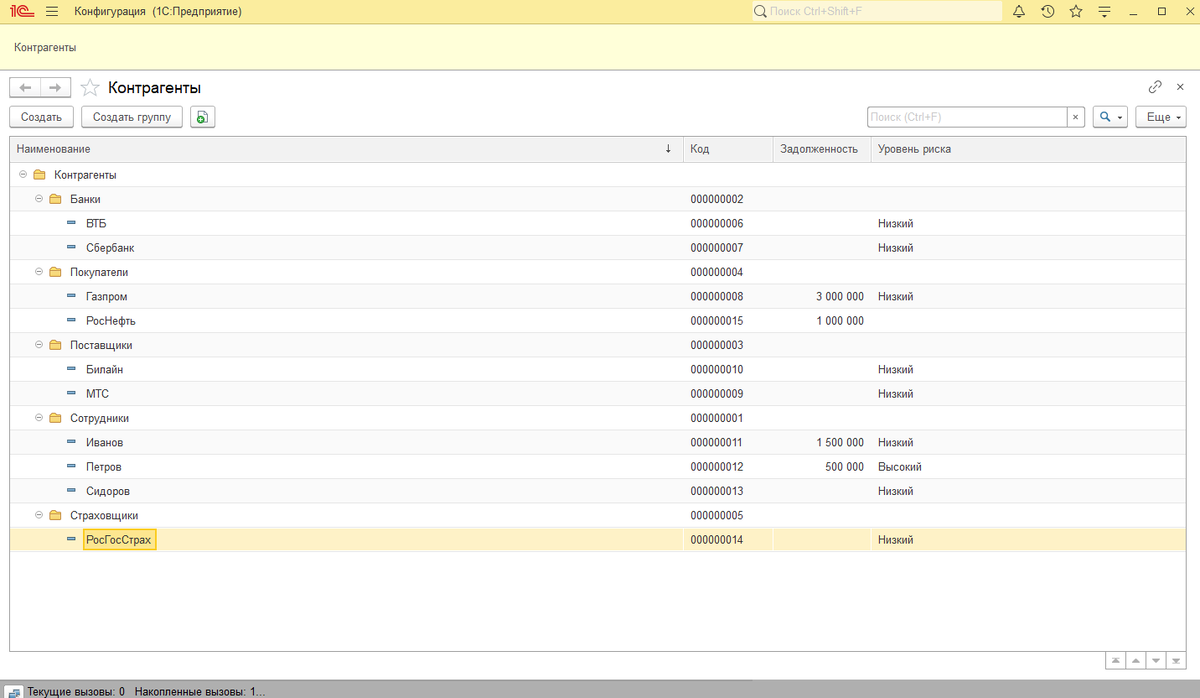Select the Сотрудники folder row

point(599,418)
